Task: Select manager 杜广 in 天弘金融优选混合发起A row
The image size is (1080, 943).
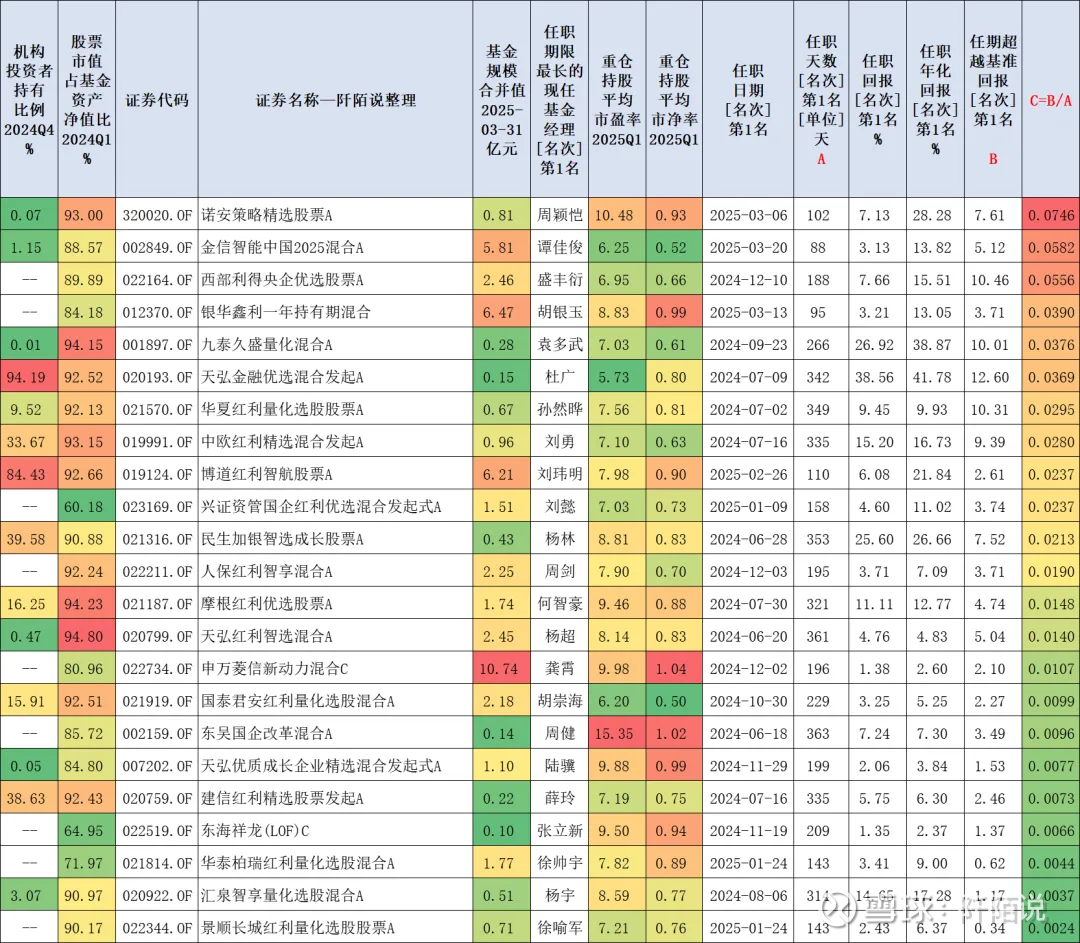Action: click(x=557, y=375)
